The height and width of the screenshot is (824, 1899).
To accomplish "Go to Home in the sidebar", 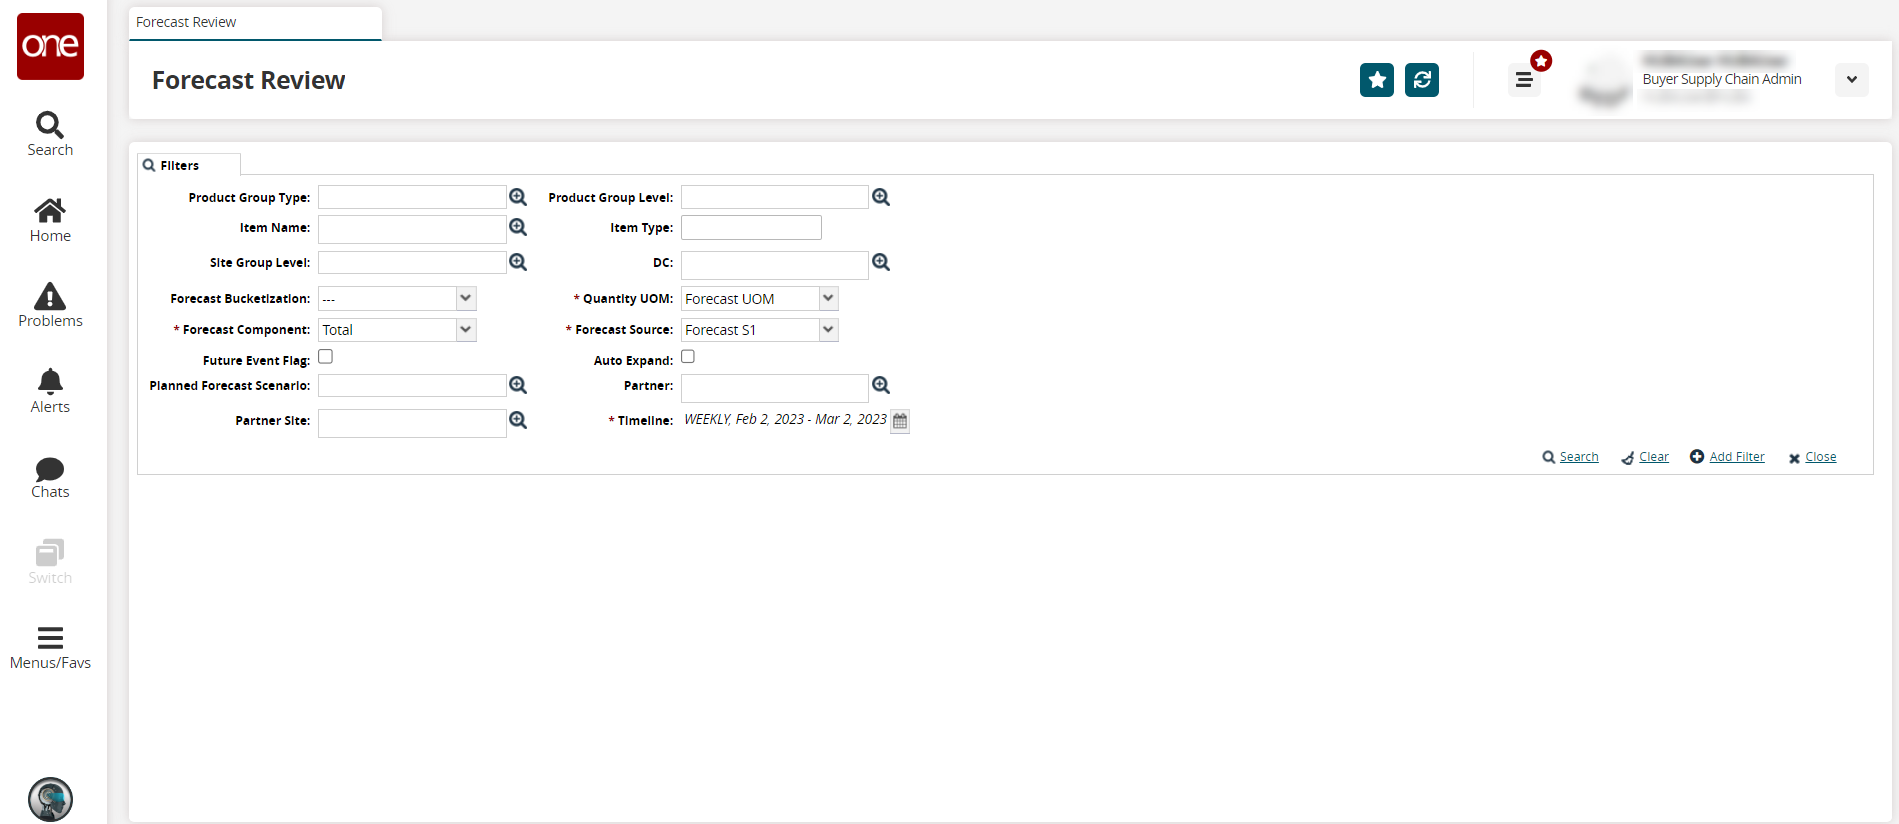I will [50, 220].
